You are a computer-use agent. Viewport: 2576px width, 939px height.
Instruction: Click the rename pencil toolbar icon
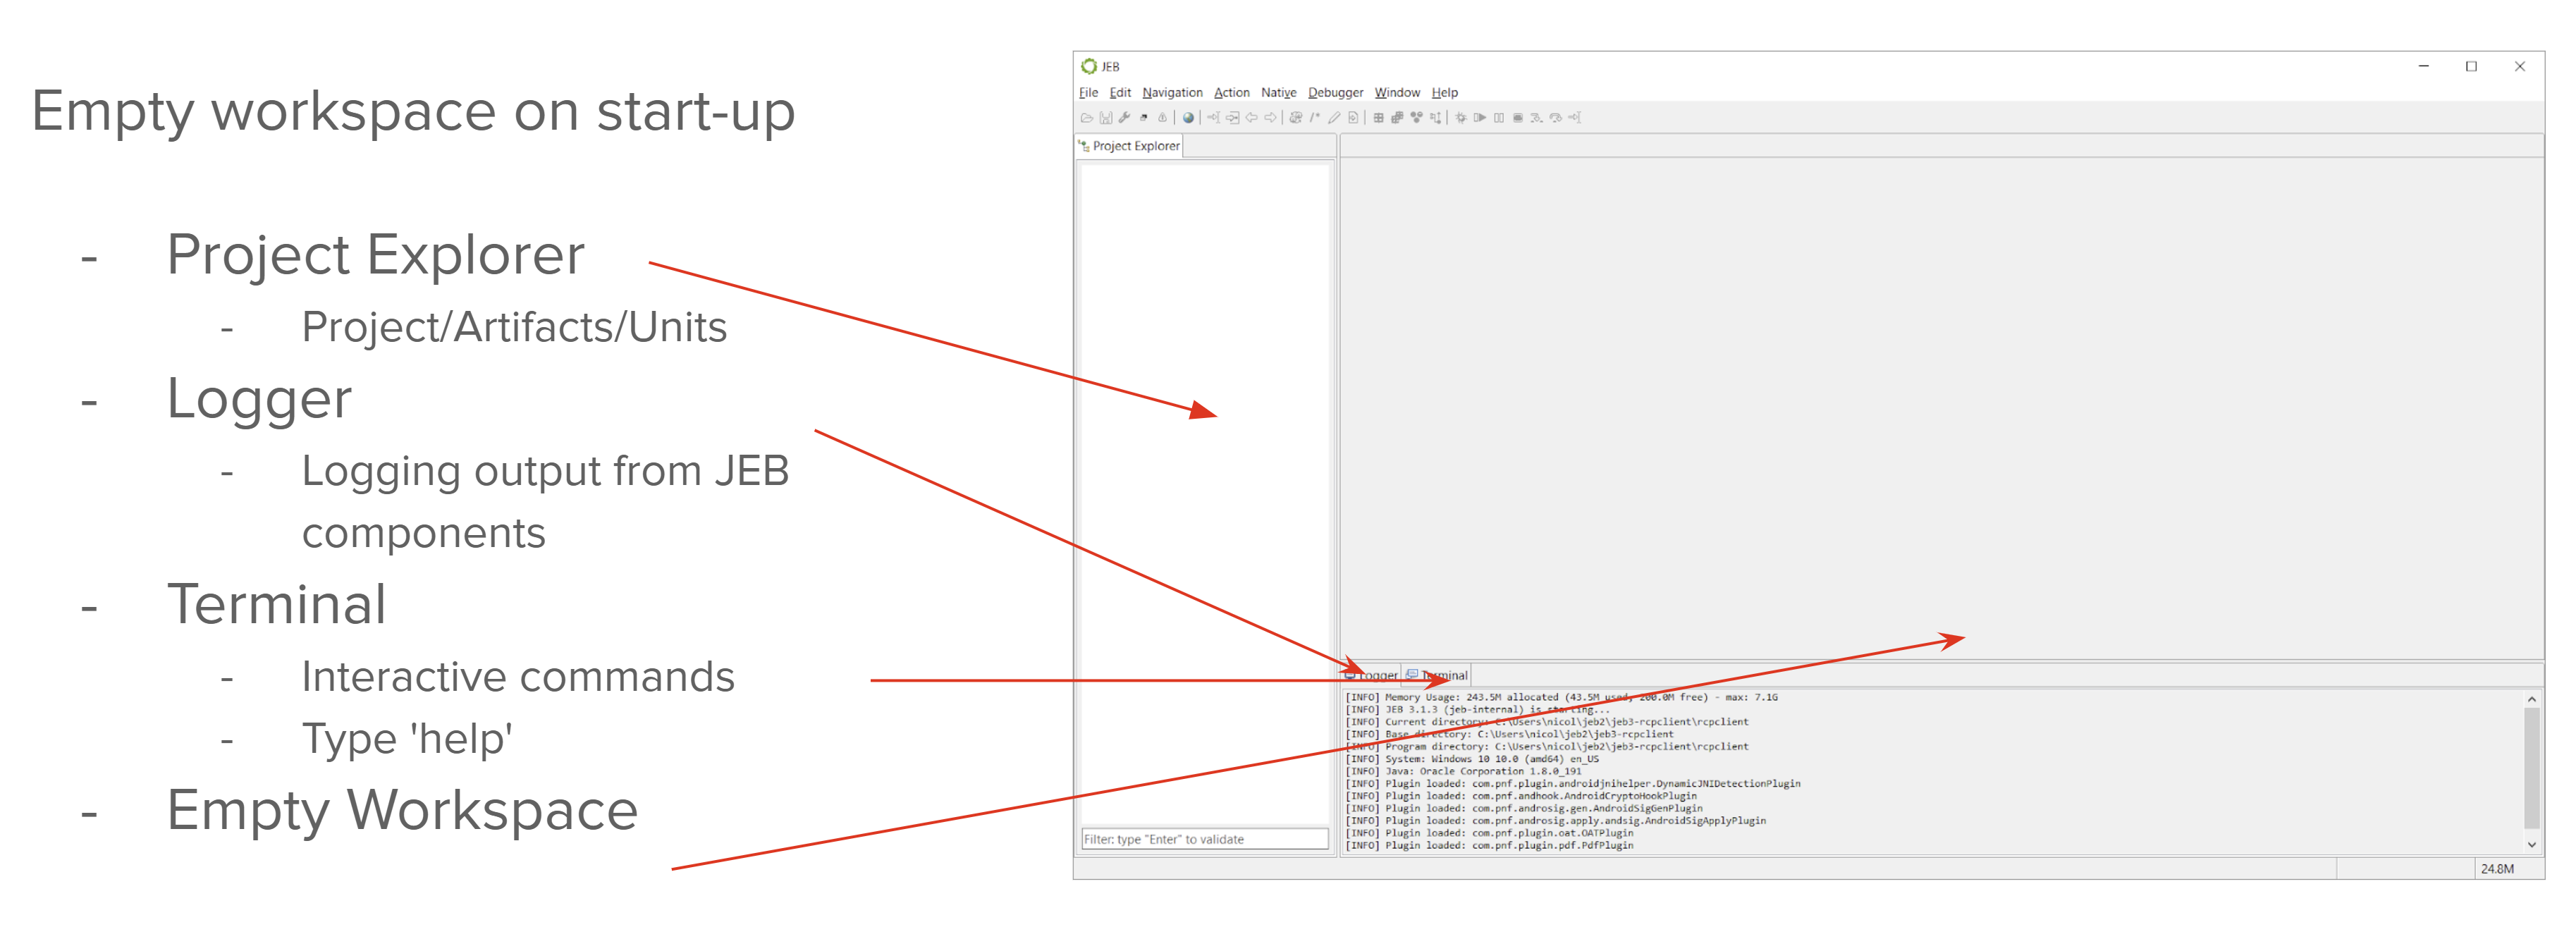[x=1334, y=118]
